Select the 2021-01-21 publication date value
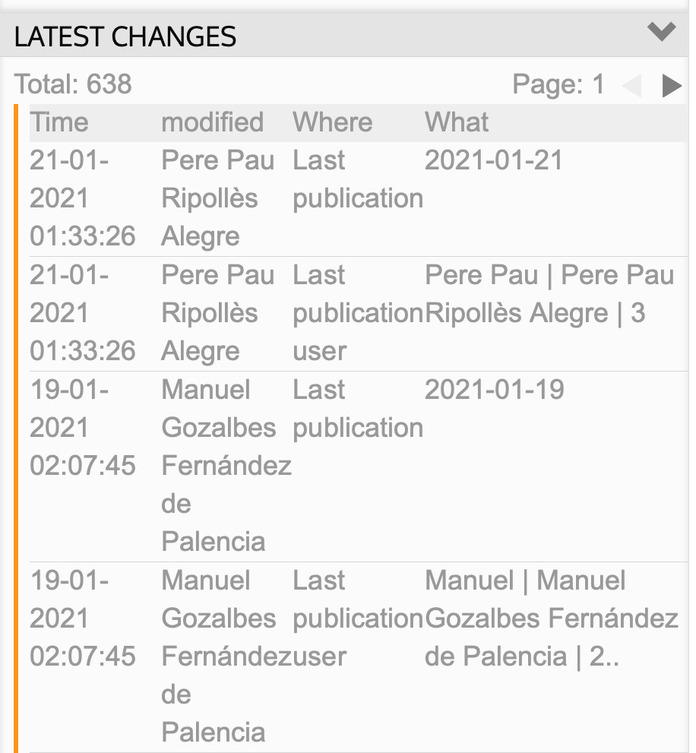The width and height of the screenshot is (696, 753). coord(493,160)
